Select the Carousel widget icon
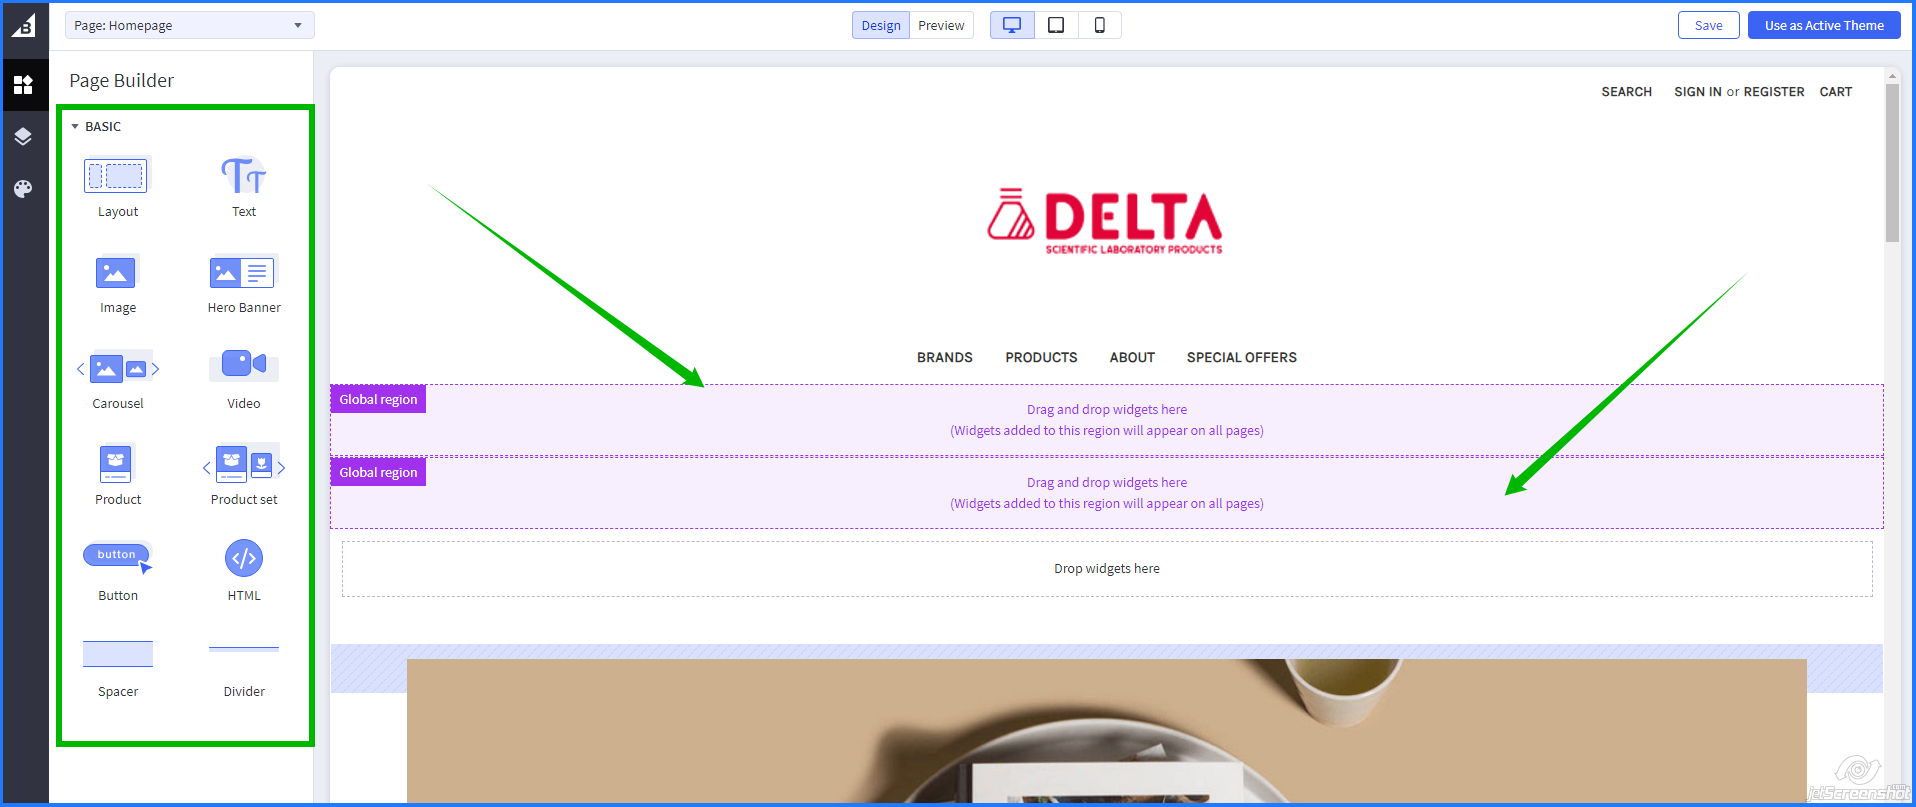The height and width of the screenshot is (807, 1916). [118, 368]
